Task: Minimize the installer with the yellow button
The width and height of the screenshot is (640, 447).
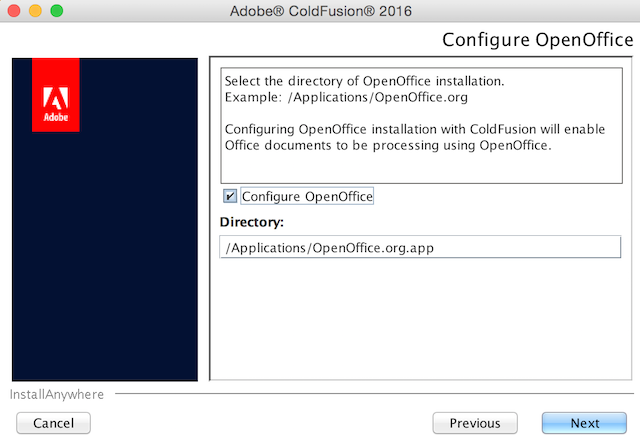Action: coord(36,11)
